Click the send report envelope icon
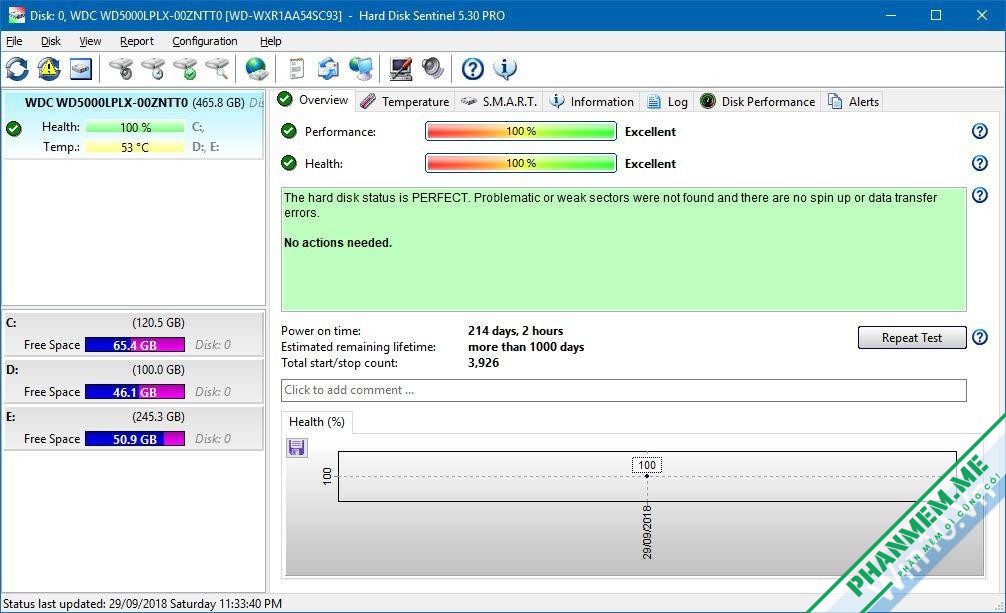The height and width of the screenshot is (613, 1006). point(328,69)
